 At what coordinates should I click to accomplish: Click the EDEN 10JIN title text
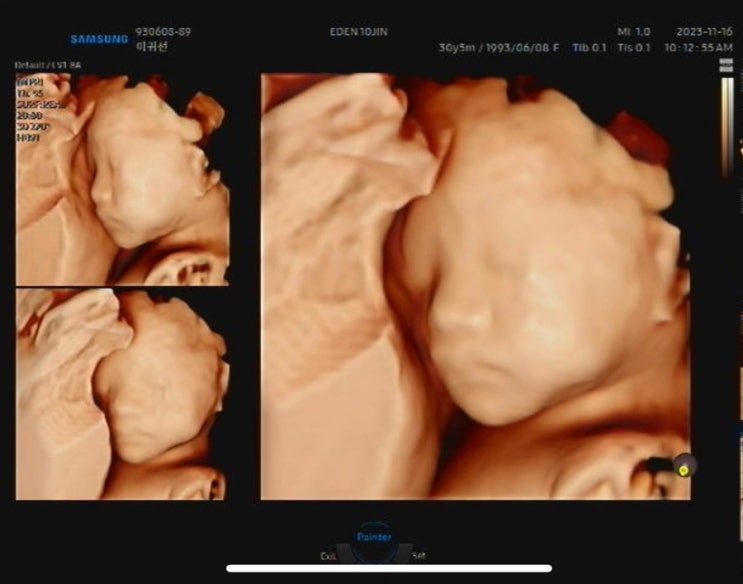(359, 32)
